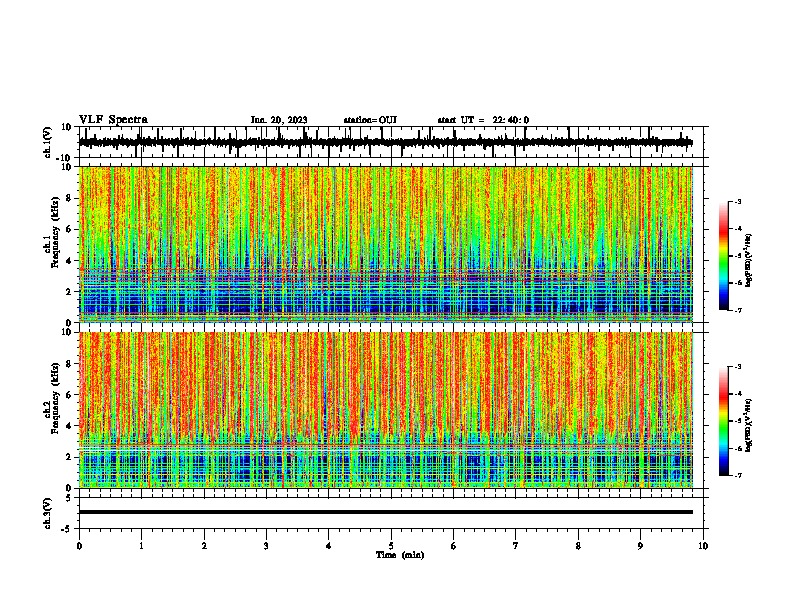Screen dimensions: 792x612
Task: Click the ch.2 spectrogram color scale bar
Action: 724,421
